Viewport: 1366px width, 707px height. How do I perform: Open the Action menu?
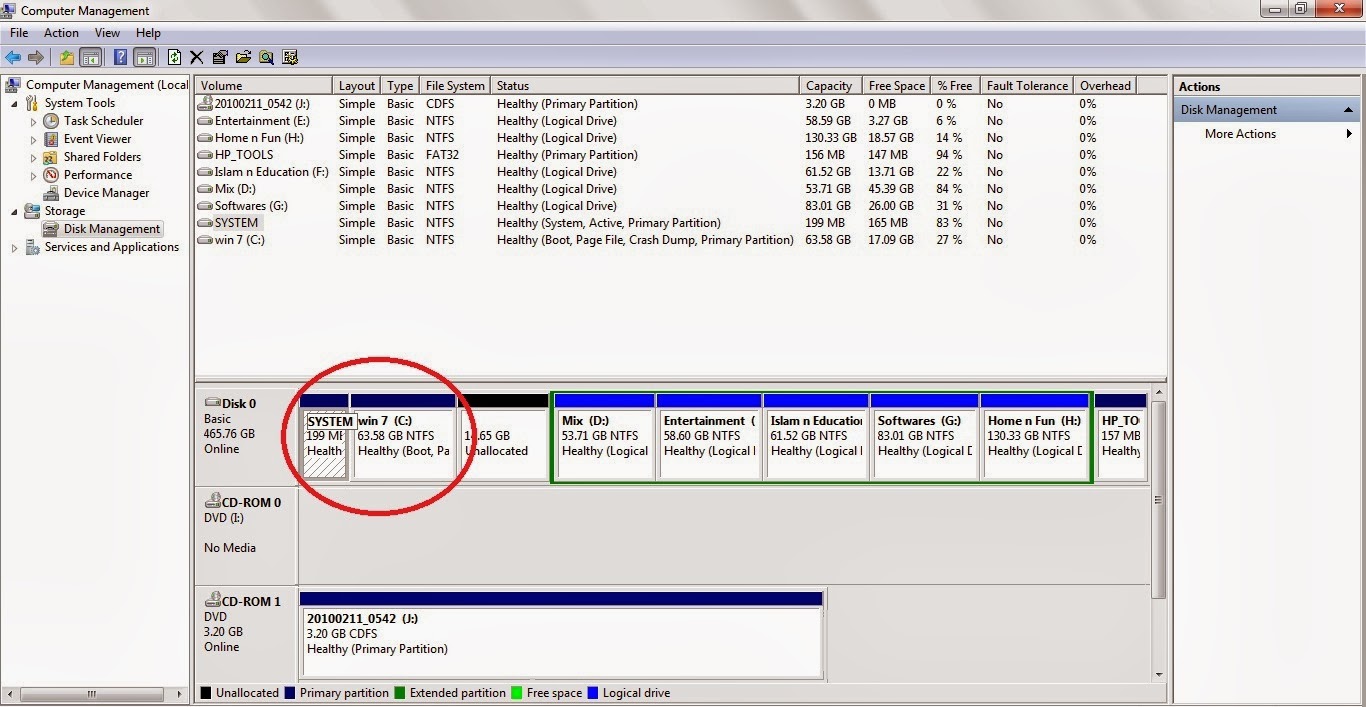61,32
